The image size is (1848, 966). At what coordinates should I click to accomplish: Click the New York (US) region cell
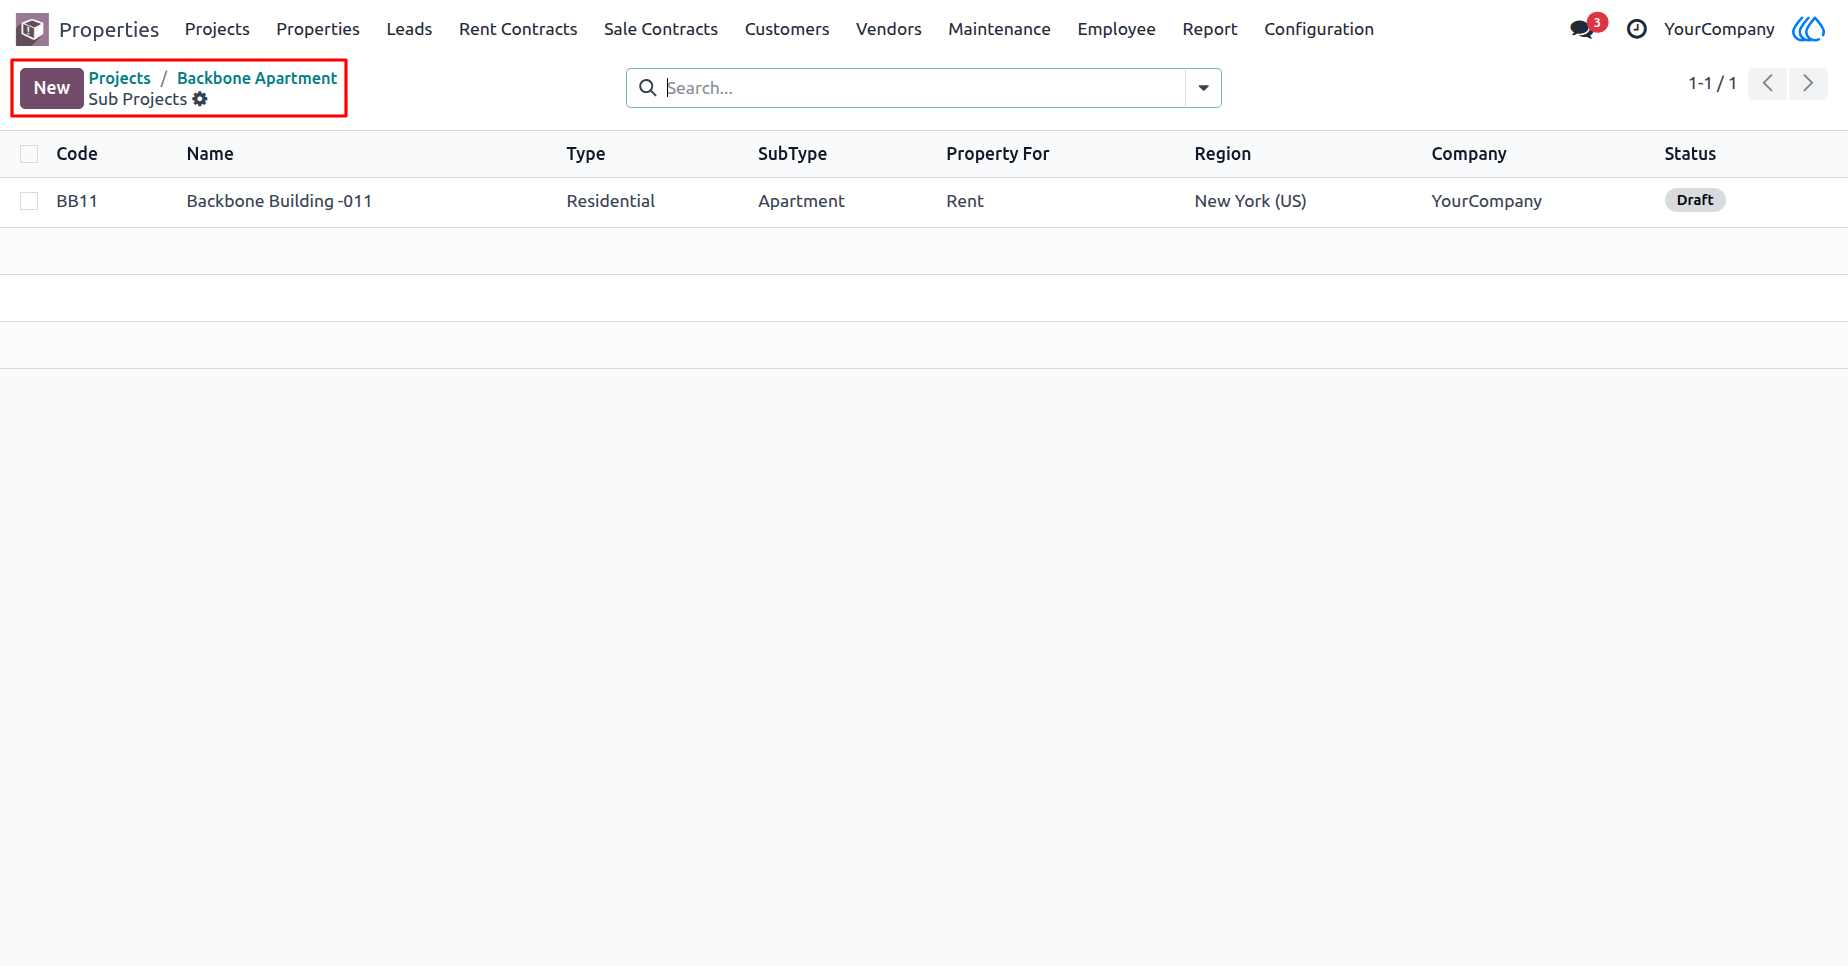(1250, 201)
